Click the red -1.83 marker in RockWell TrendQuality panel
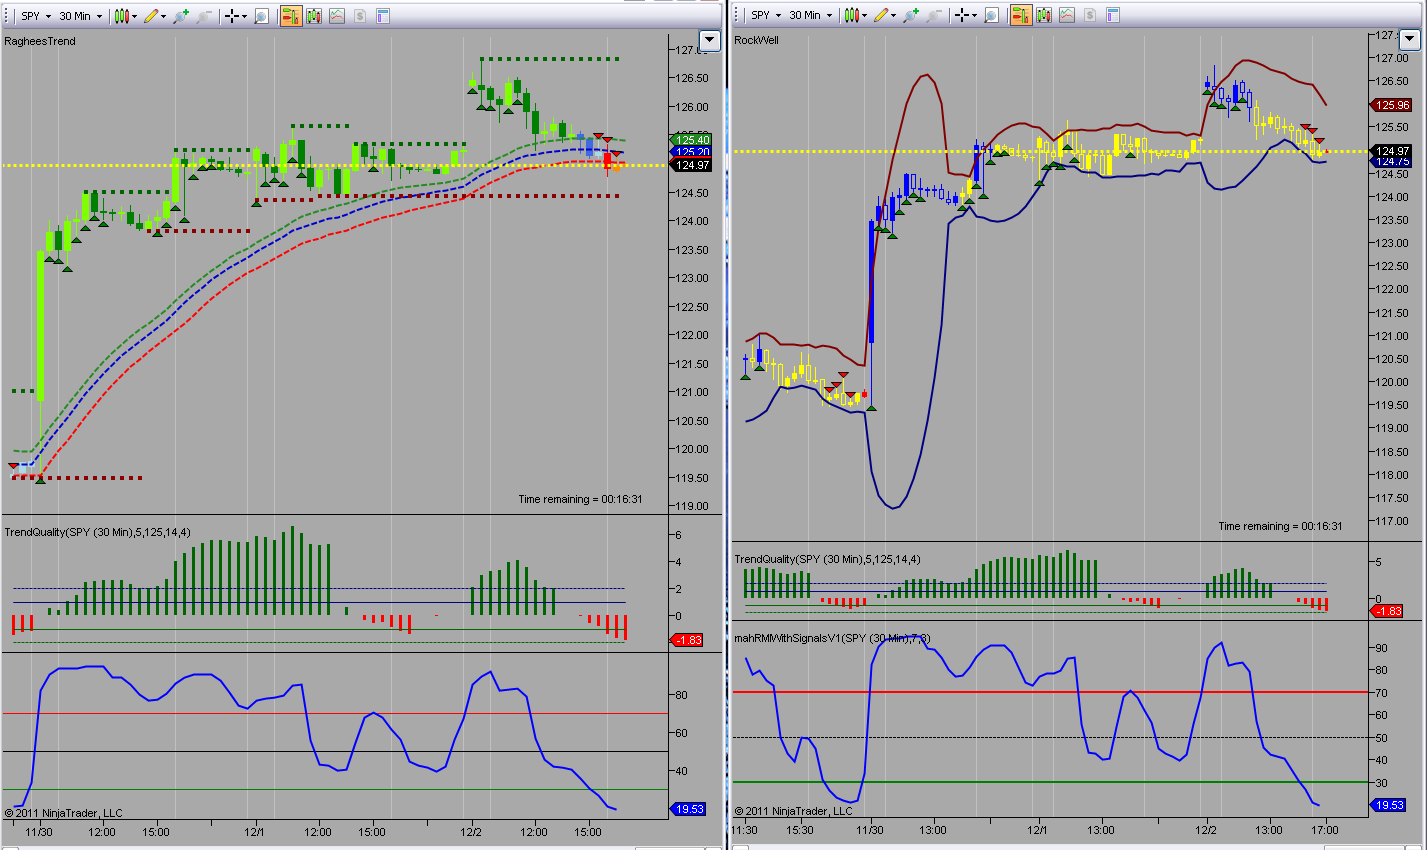Viewport: 1427px width, 850px height. (x=1387, y=611)
